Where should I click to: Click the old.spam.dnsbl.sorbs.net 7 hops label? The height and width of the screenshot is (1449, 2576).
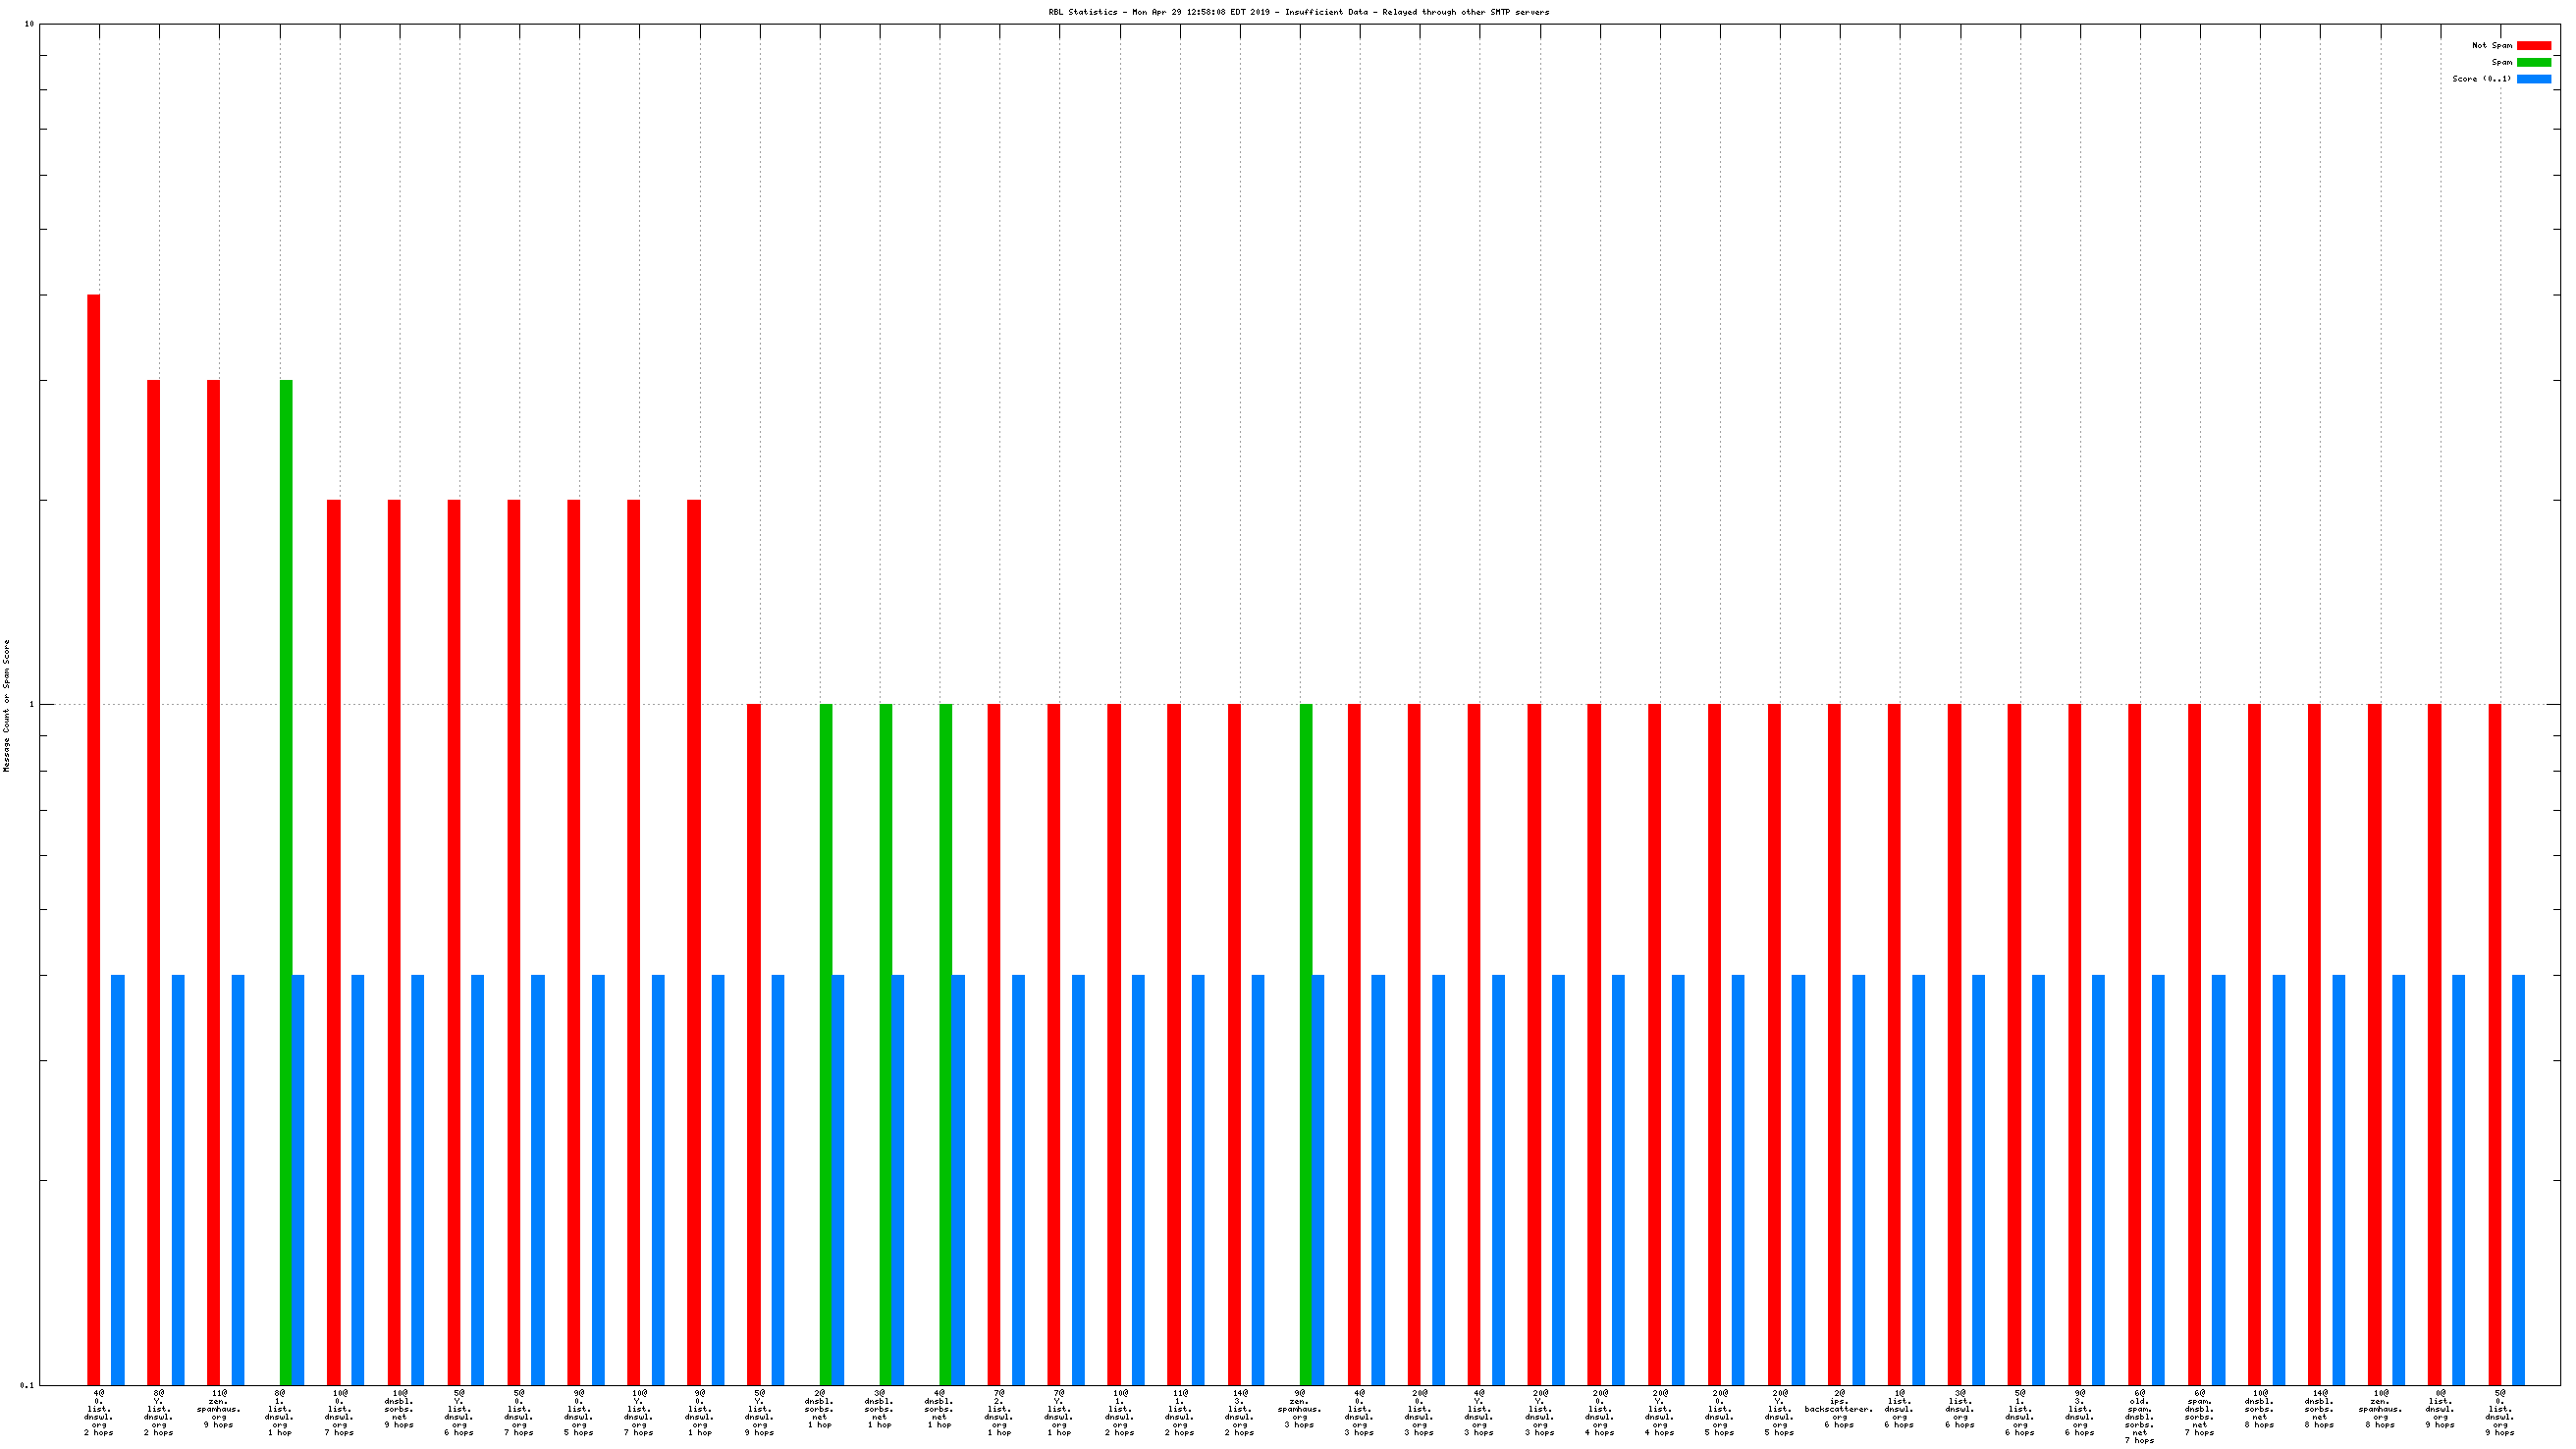pos(2139,1416)
